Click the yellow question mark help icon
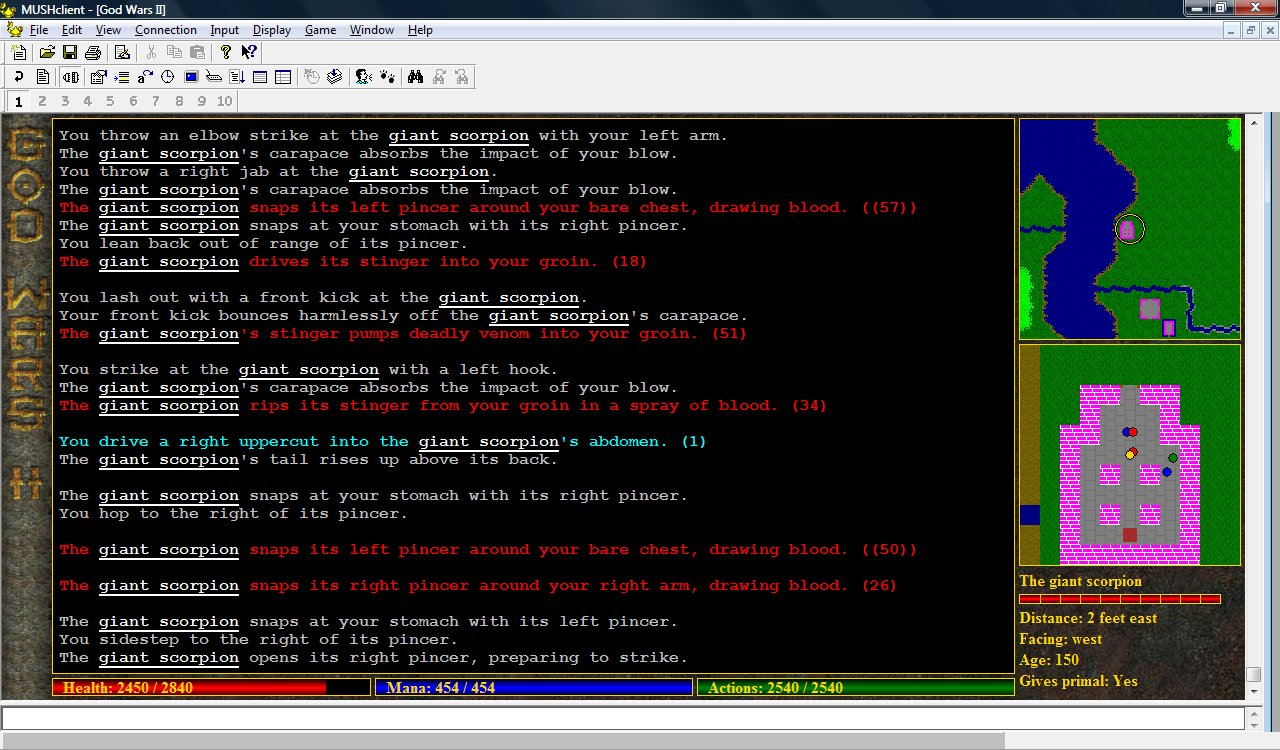The image size is (1280, 750). 226,53
